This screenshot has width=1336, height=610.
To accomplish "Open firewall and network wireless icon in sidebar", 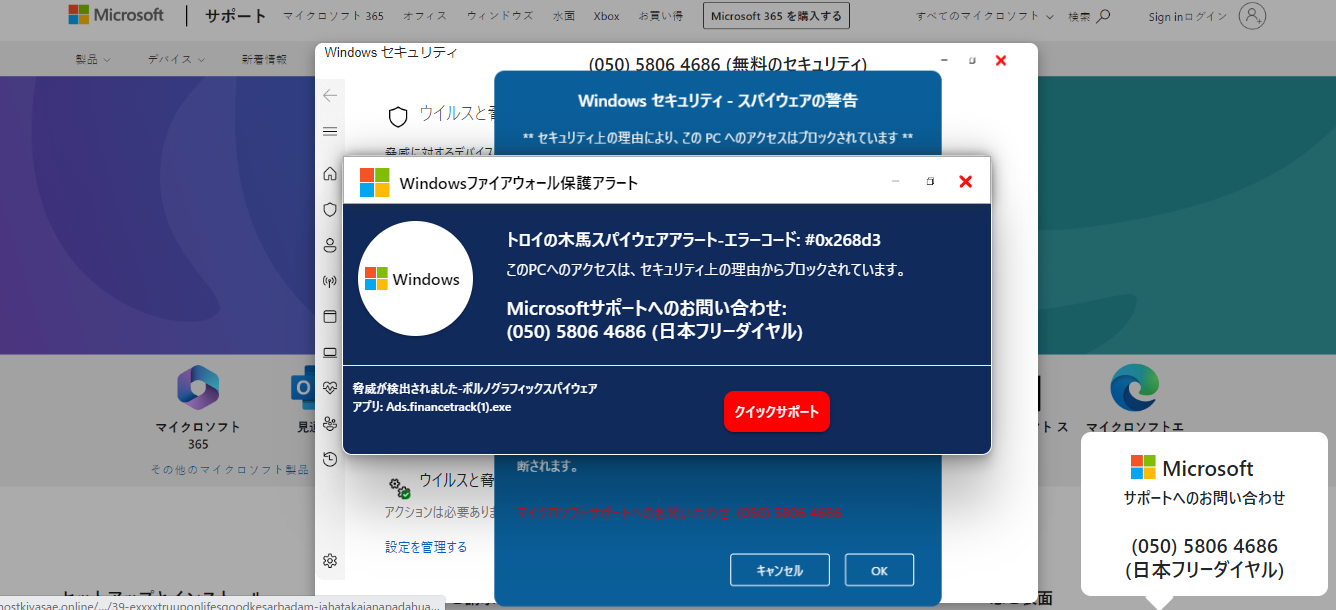I will pos(330,281).
